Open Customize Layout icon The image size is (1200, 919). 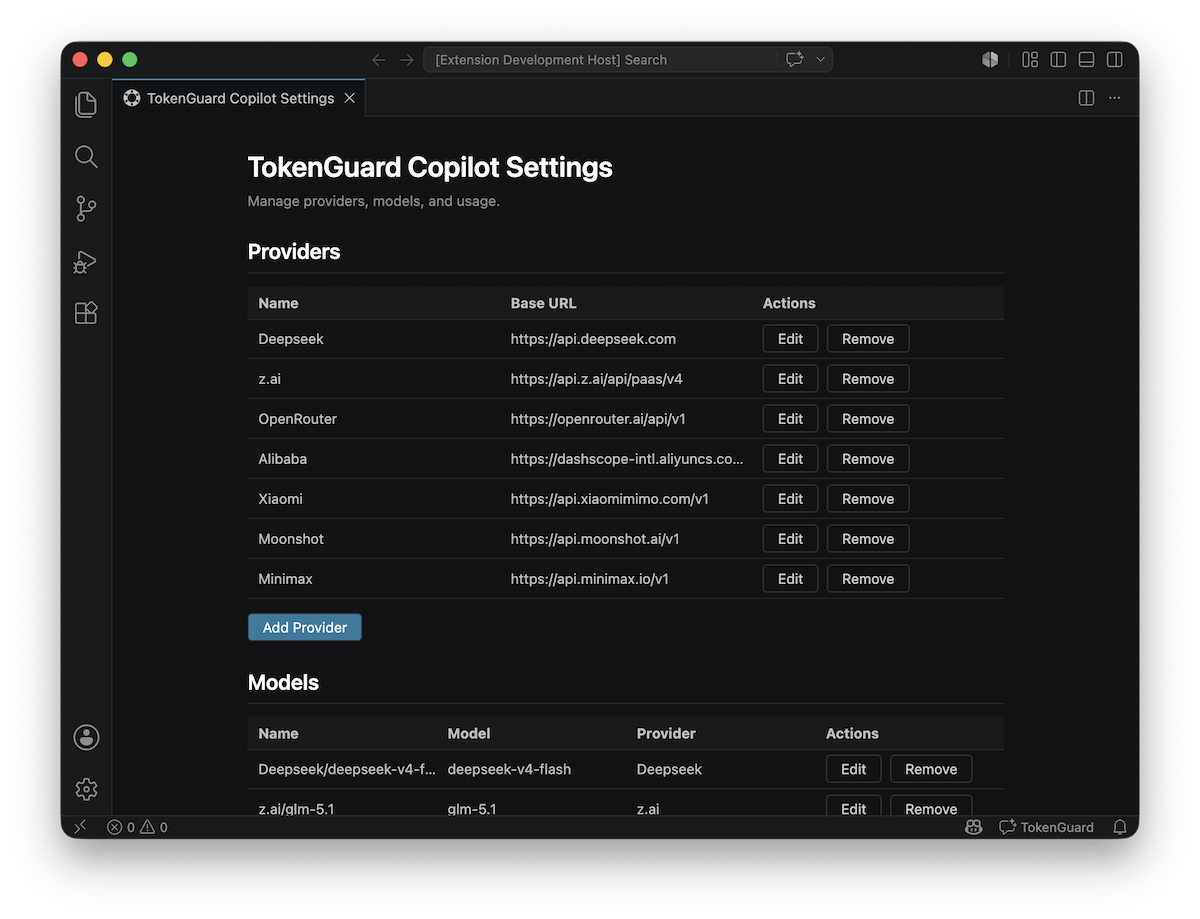(1030, 60)
